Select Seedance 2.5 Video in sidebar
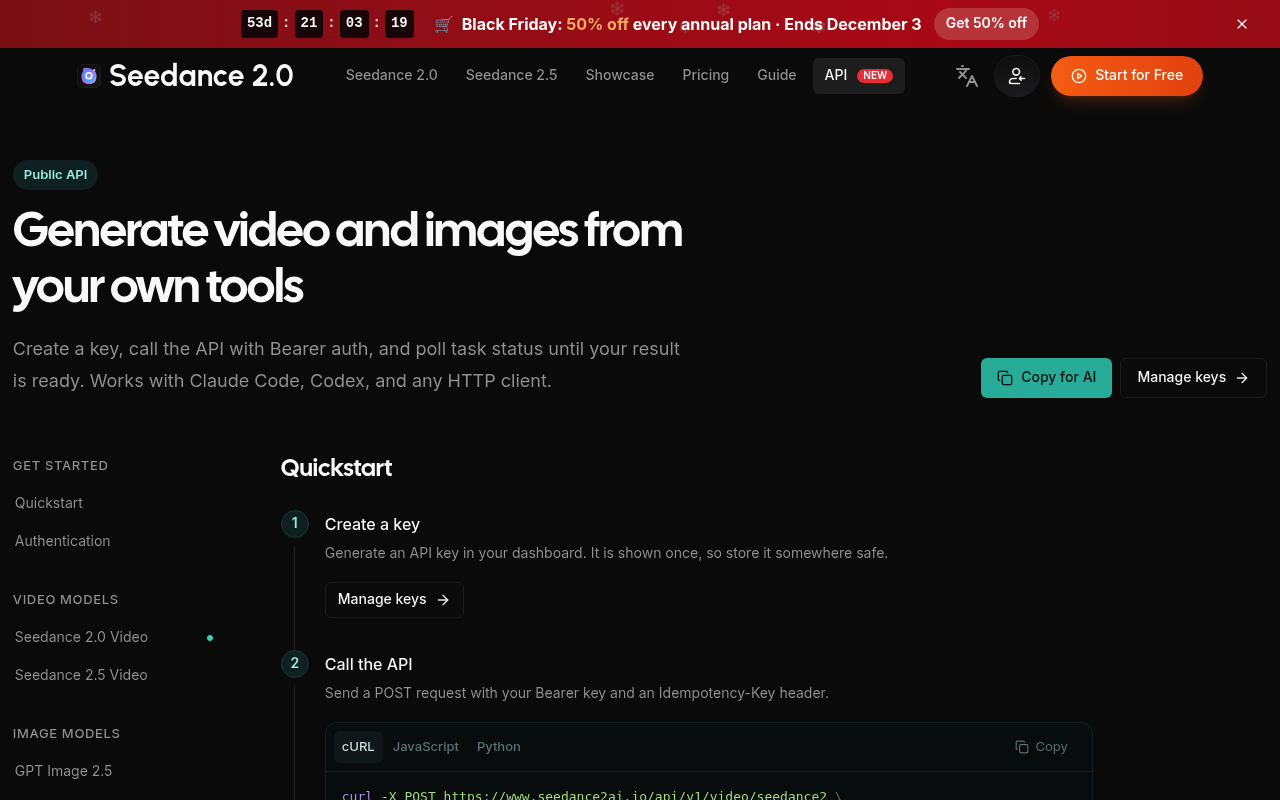 (x=81, y=675)
